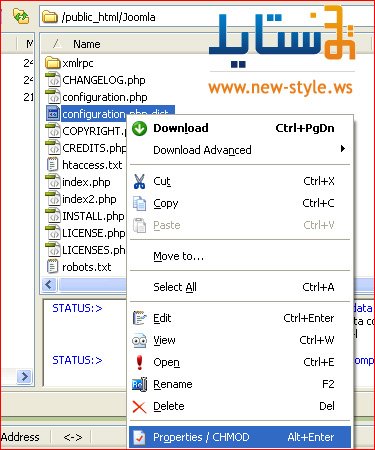Click the configuration.php file icon
375x450 pixels.
(x=52, y=97)
